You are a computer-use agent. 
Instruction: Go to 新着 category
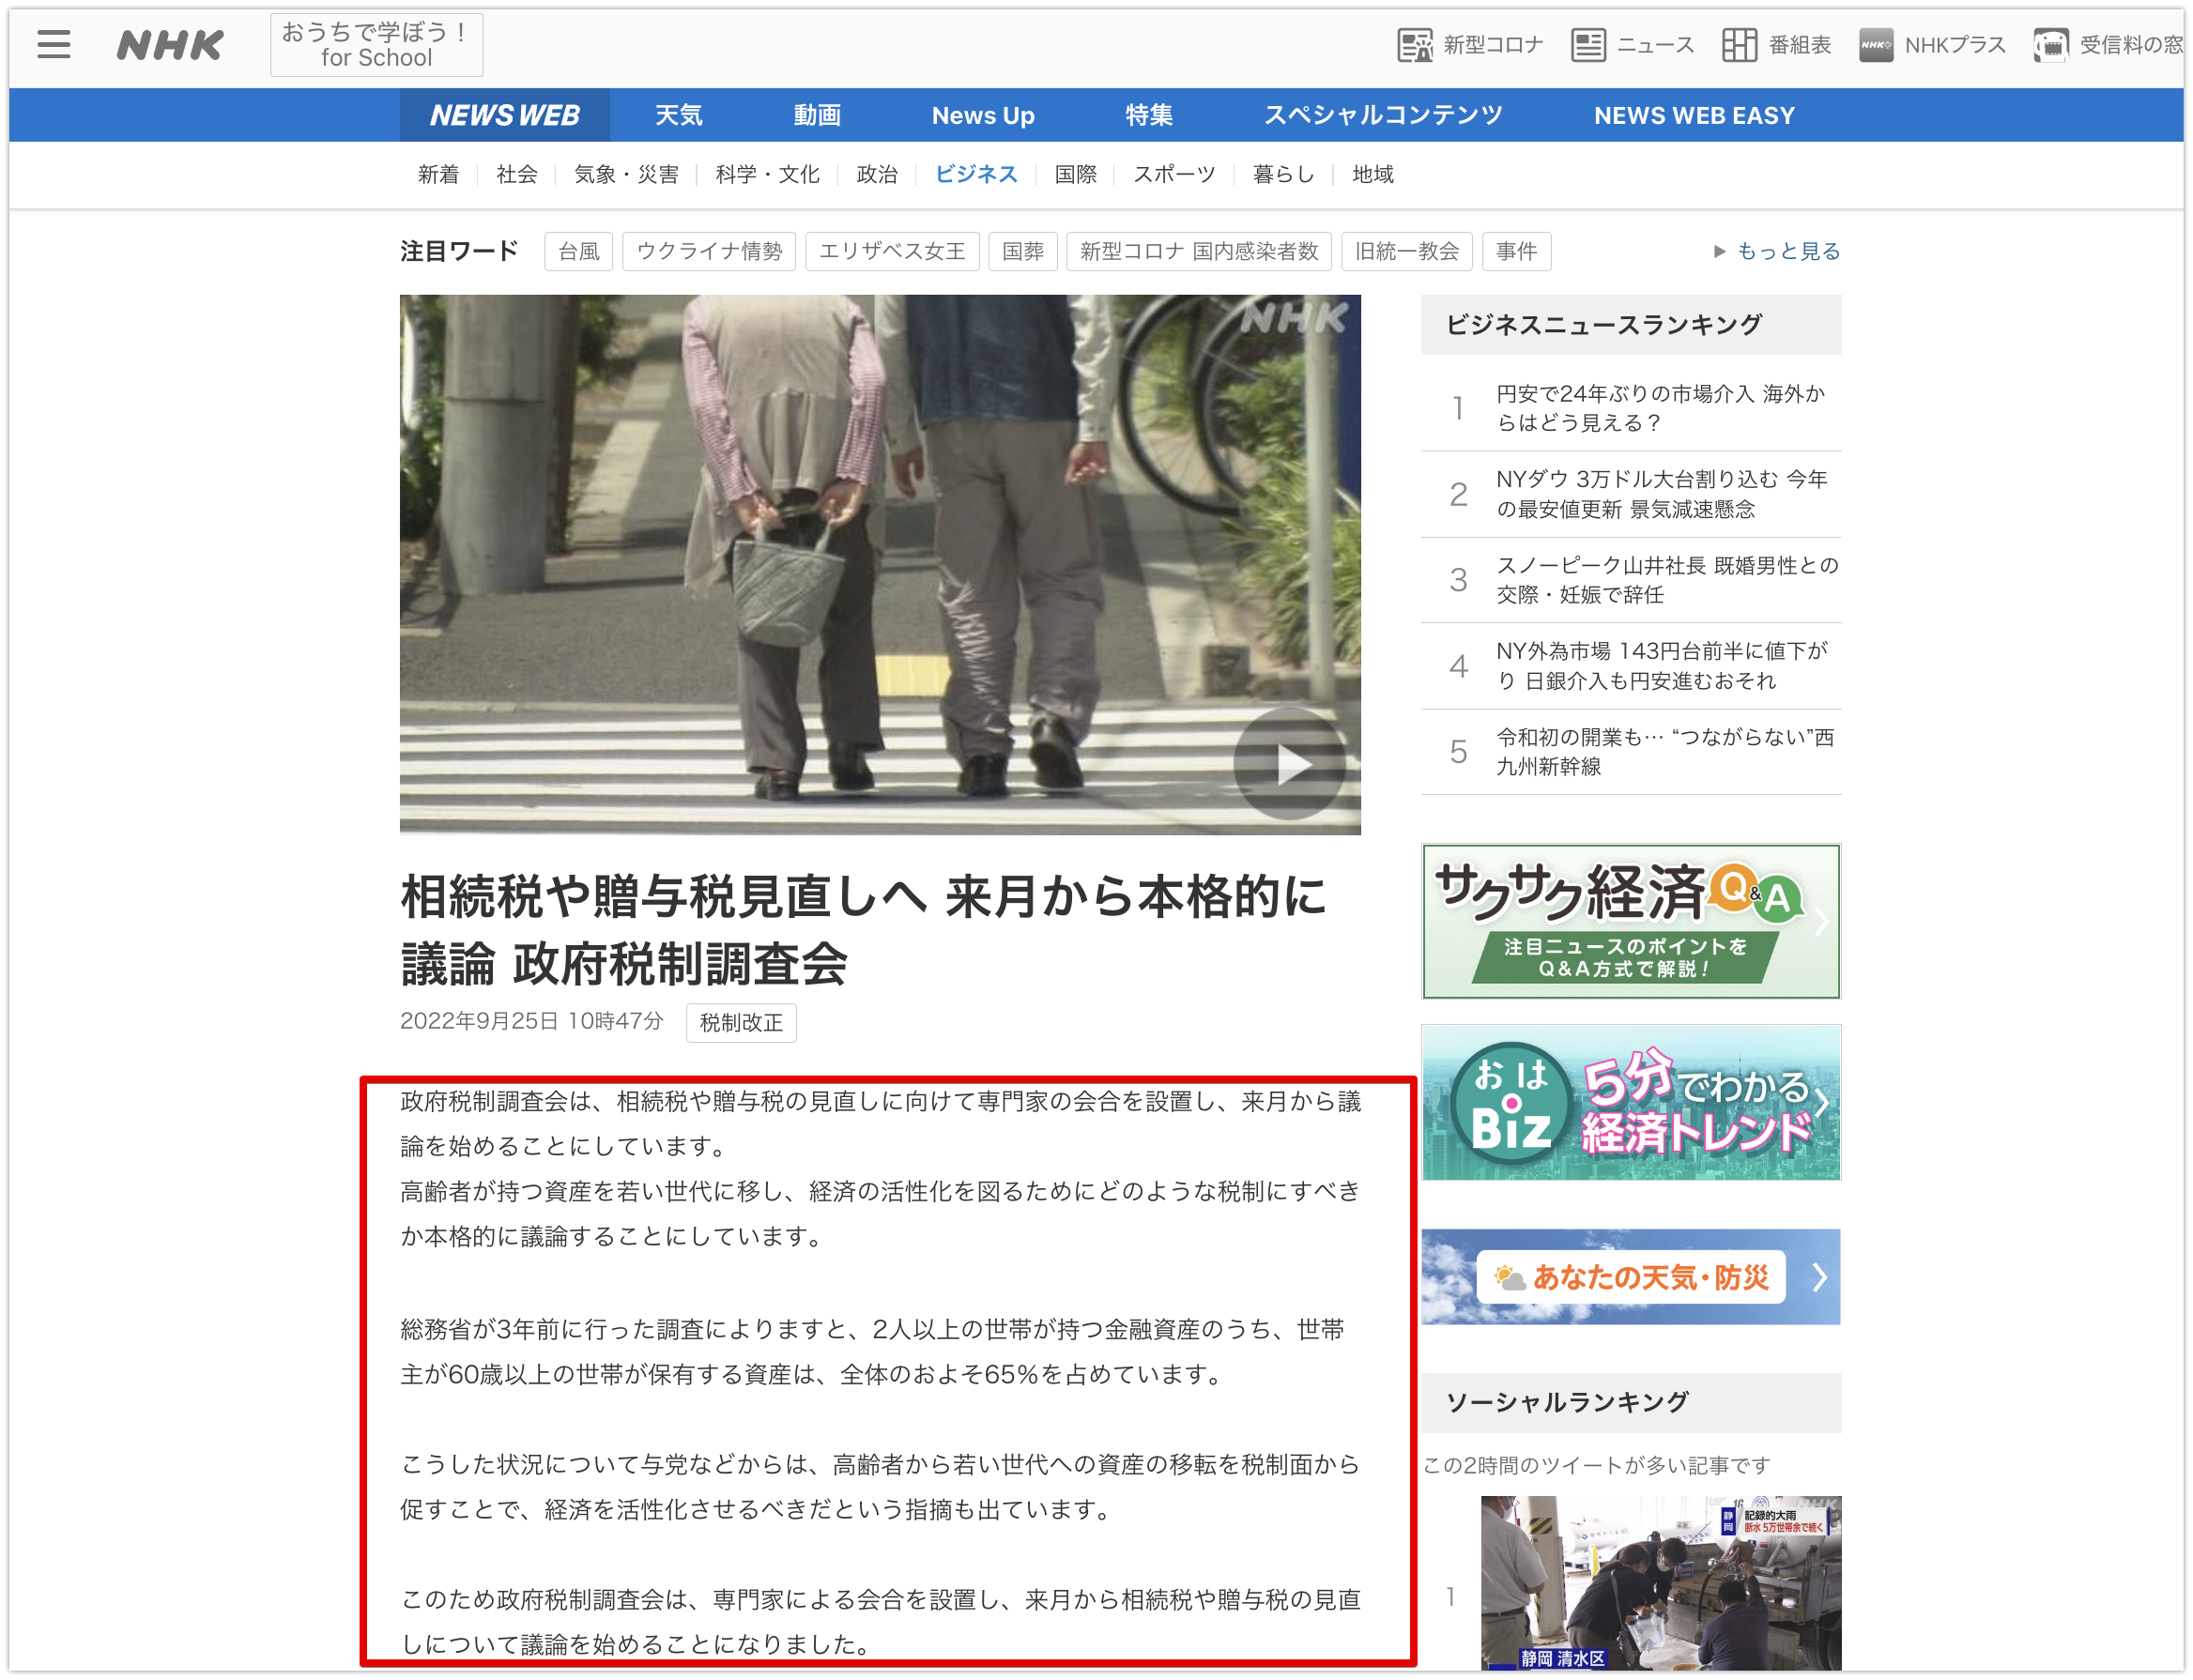tap(438, 174)
